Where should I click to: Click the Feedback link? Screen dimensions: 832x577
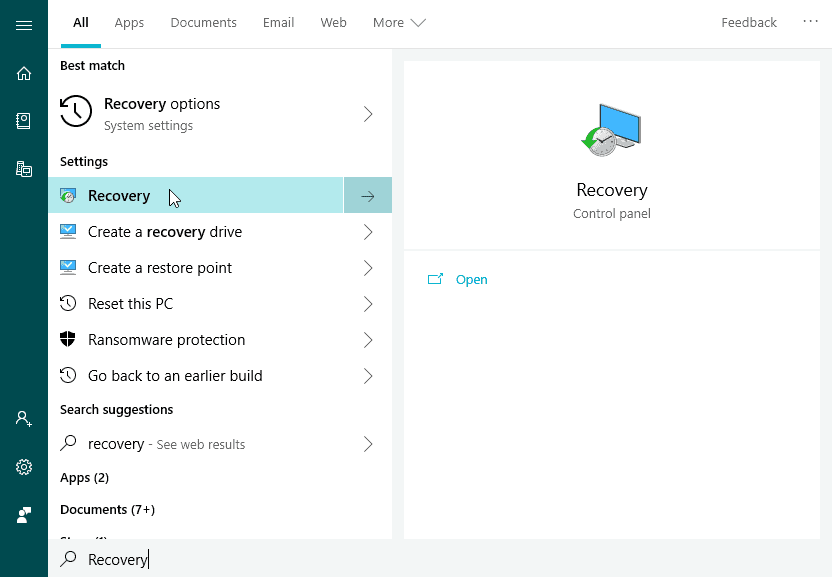(749, 23)
